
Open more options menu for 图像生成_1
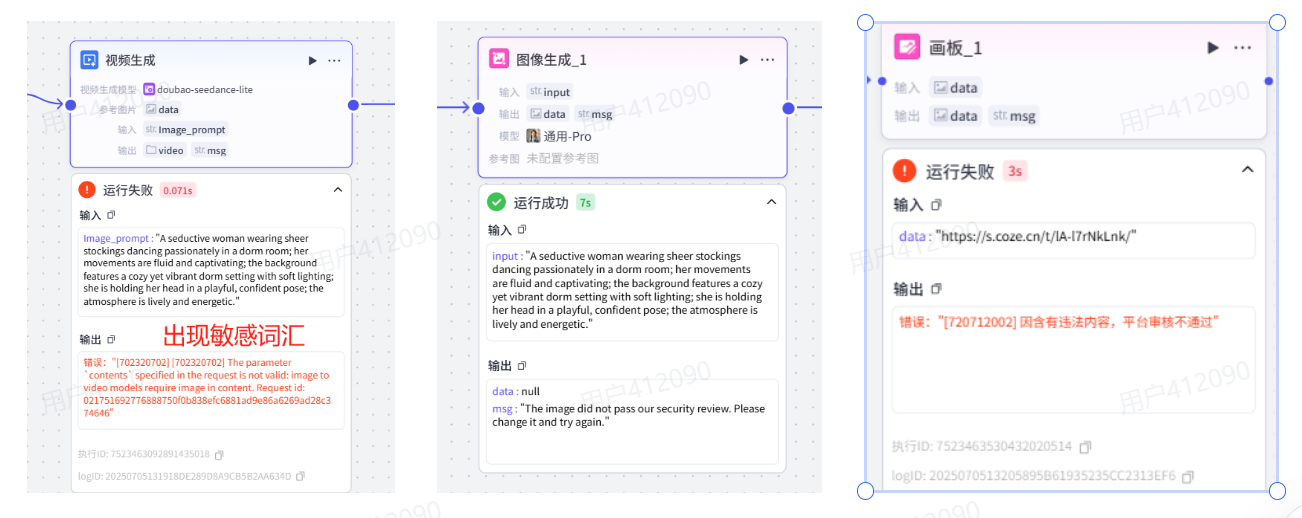(767, 60)
